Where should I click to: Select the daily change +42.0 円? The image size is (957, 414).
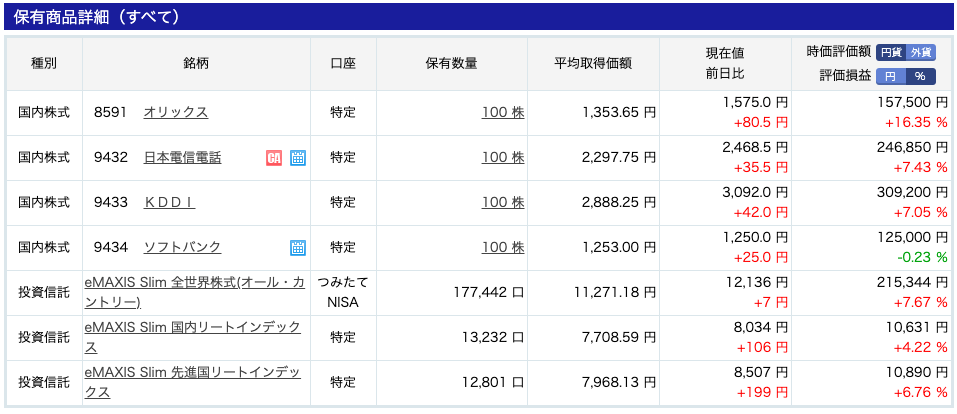click(760, 212)
